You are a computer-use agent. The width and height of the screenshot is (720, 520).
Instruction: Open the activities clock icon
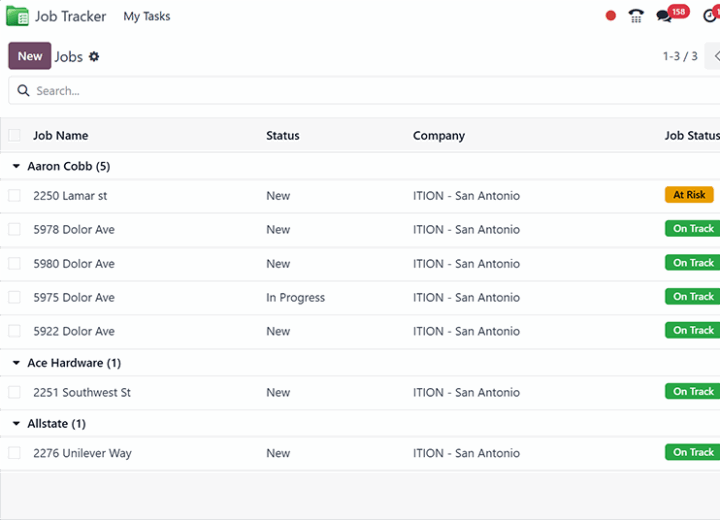tap(711, 15)
